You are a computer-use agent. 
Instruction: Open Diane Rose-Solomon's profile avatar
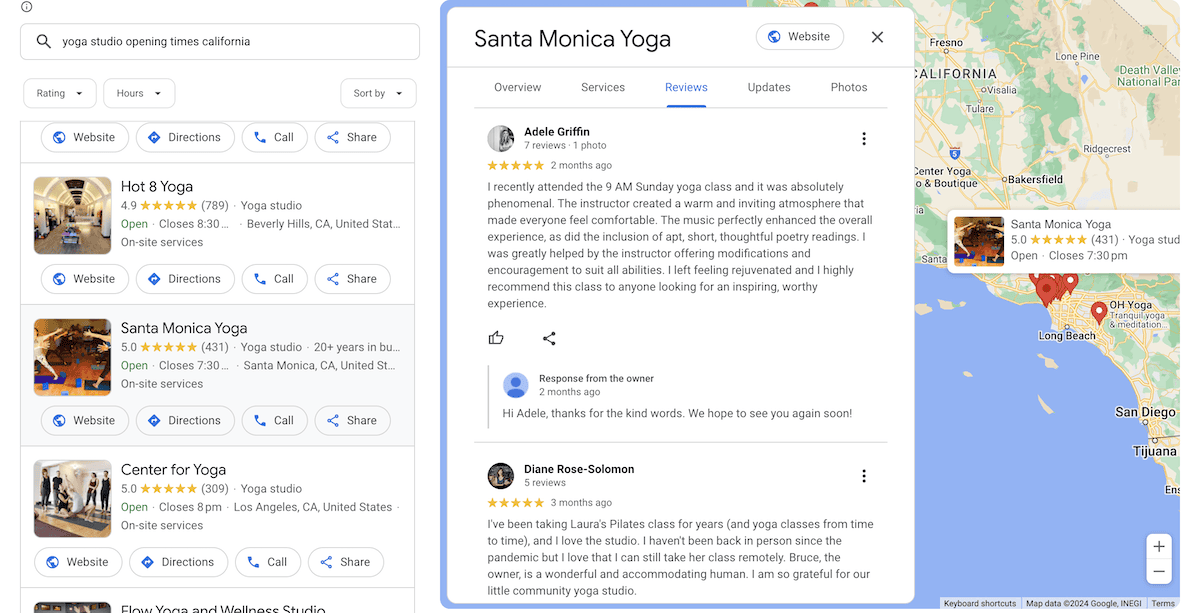click(501, 476)
